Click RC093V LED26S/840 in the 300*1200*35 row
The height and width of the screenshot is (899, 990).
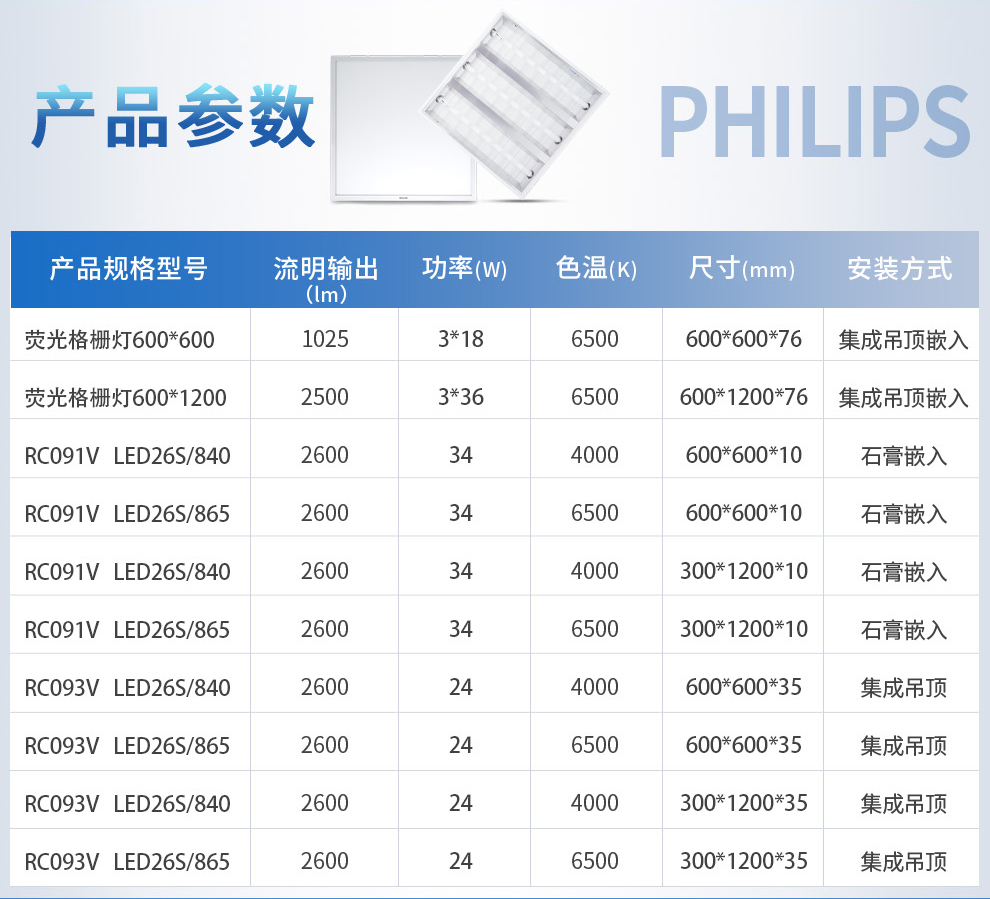[127, 804]
